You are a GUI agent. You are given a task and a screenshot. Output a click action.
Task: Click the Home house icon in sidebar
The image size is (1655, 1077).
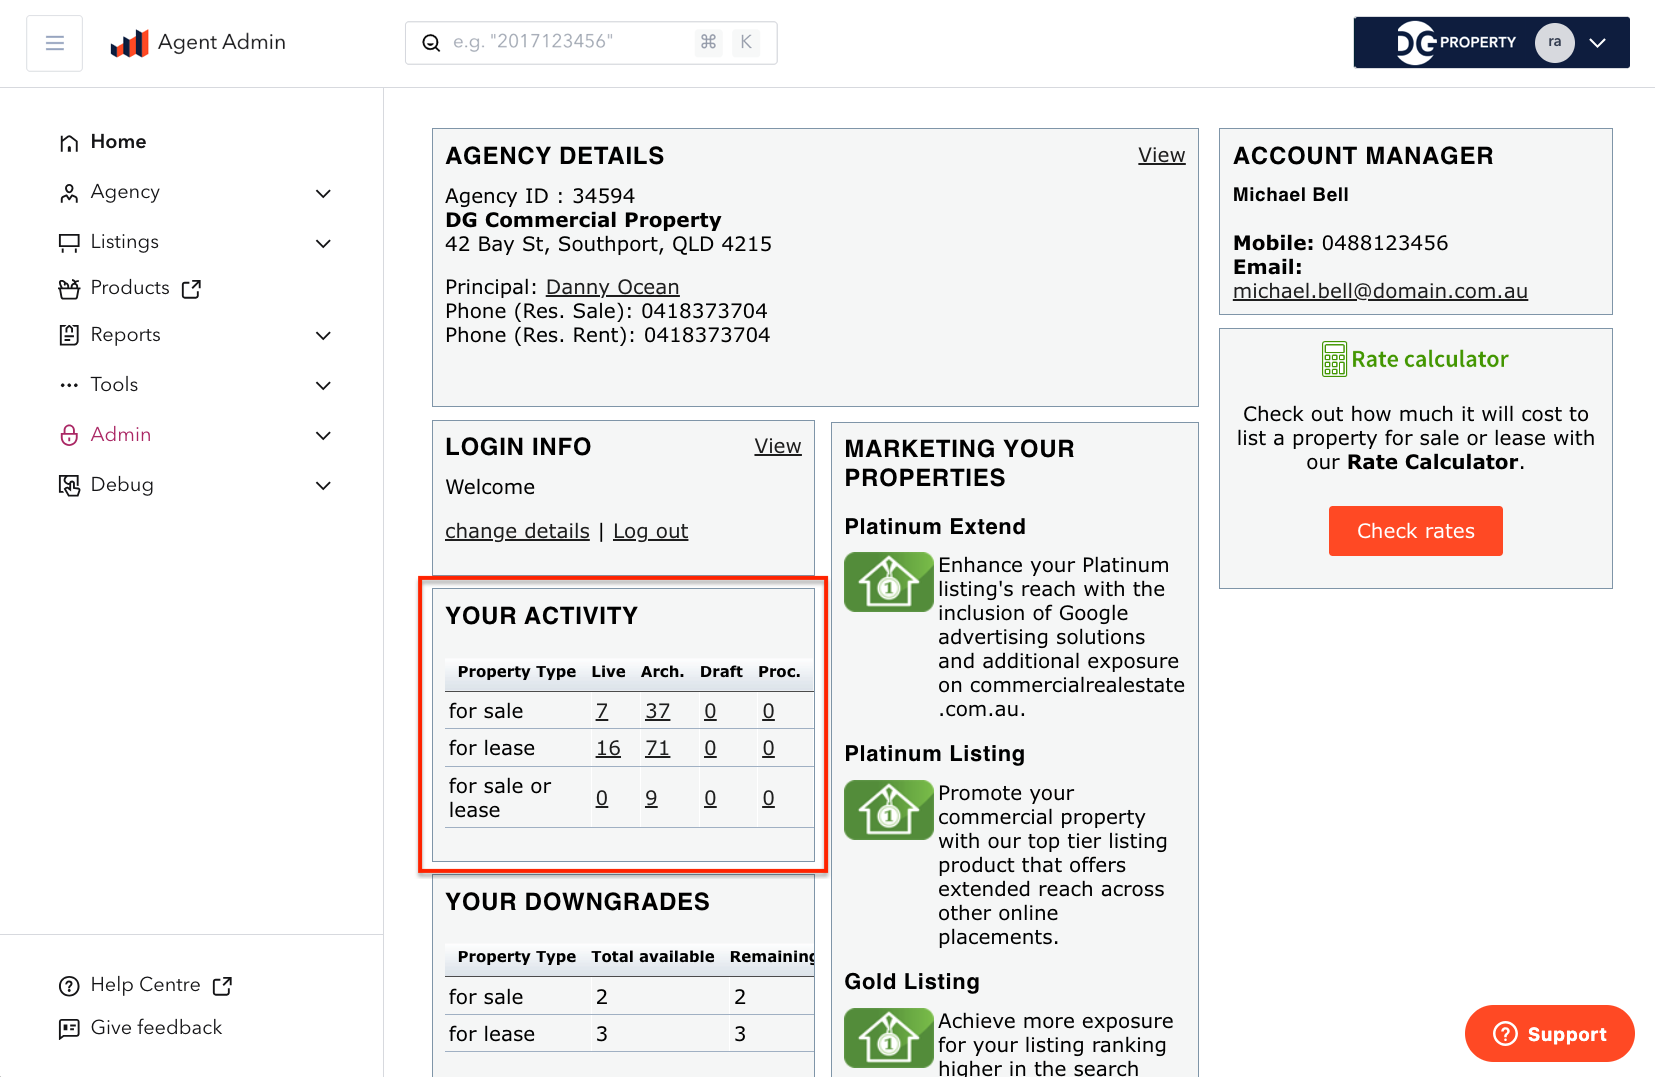[69, 143]
